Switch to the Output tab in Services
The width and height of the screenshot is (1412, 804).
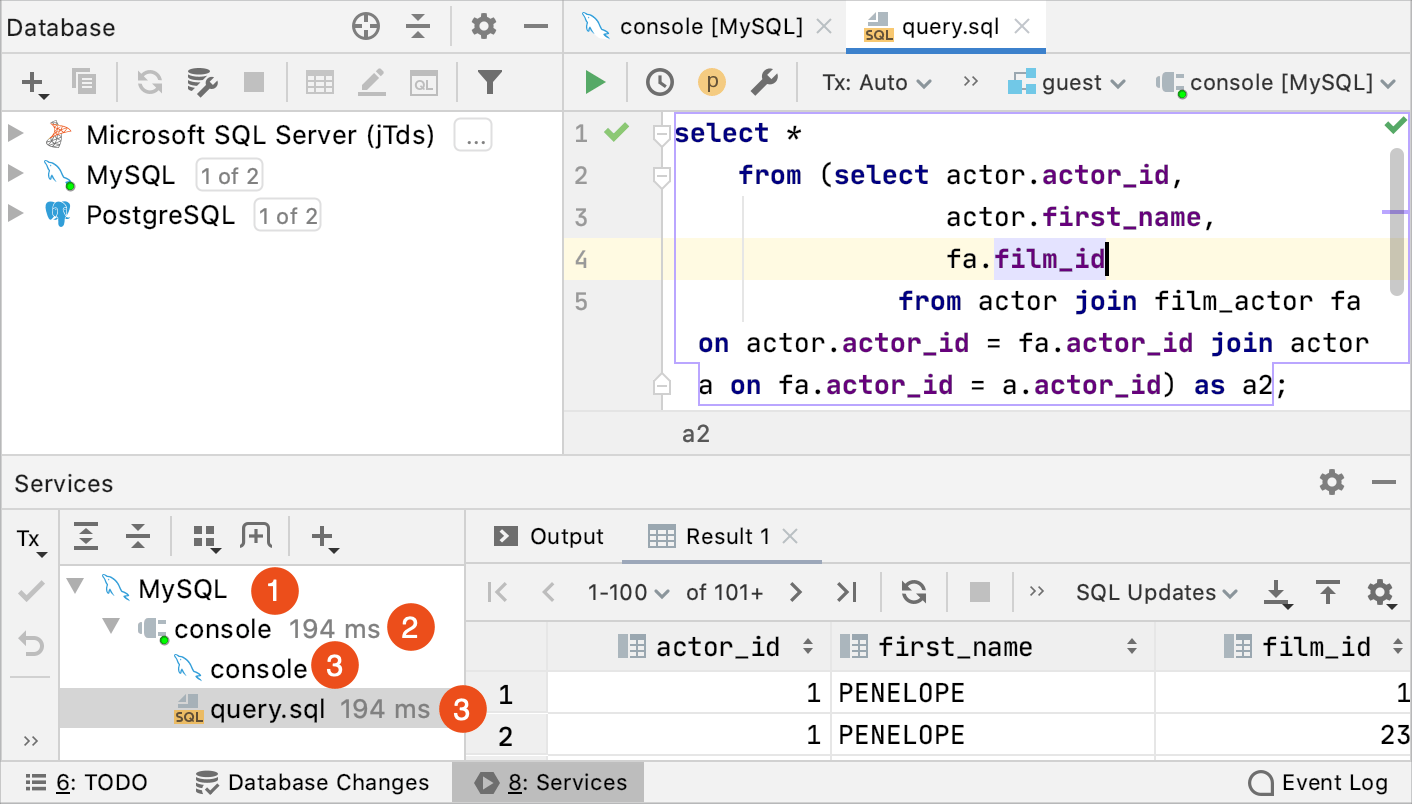coord(549,537)
